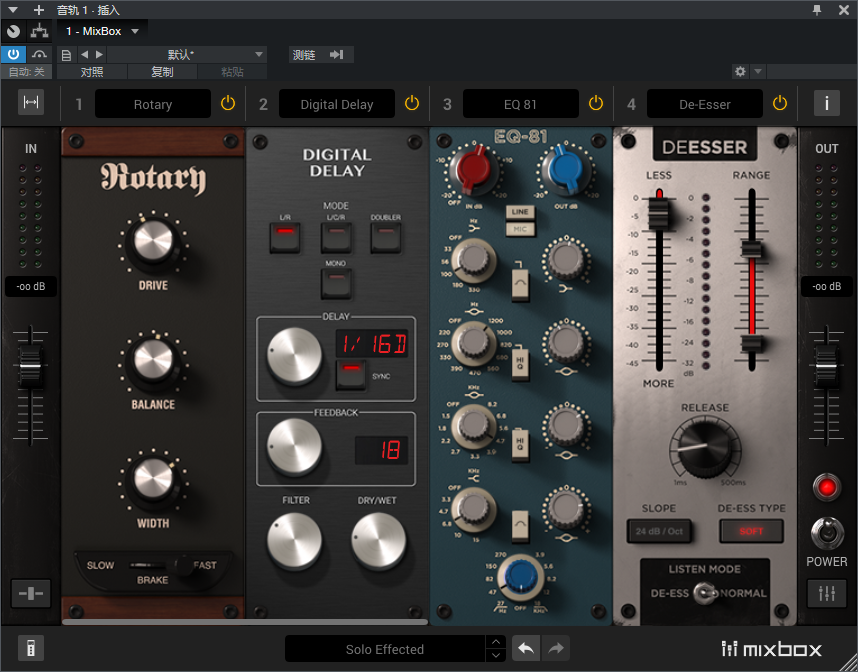The height and width of the screenshot is (672, 858).
Task: Click the De-Esser RELEASE knob
Action: [x=705, y=447]
